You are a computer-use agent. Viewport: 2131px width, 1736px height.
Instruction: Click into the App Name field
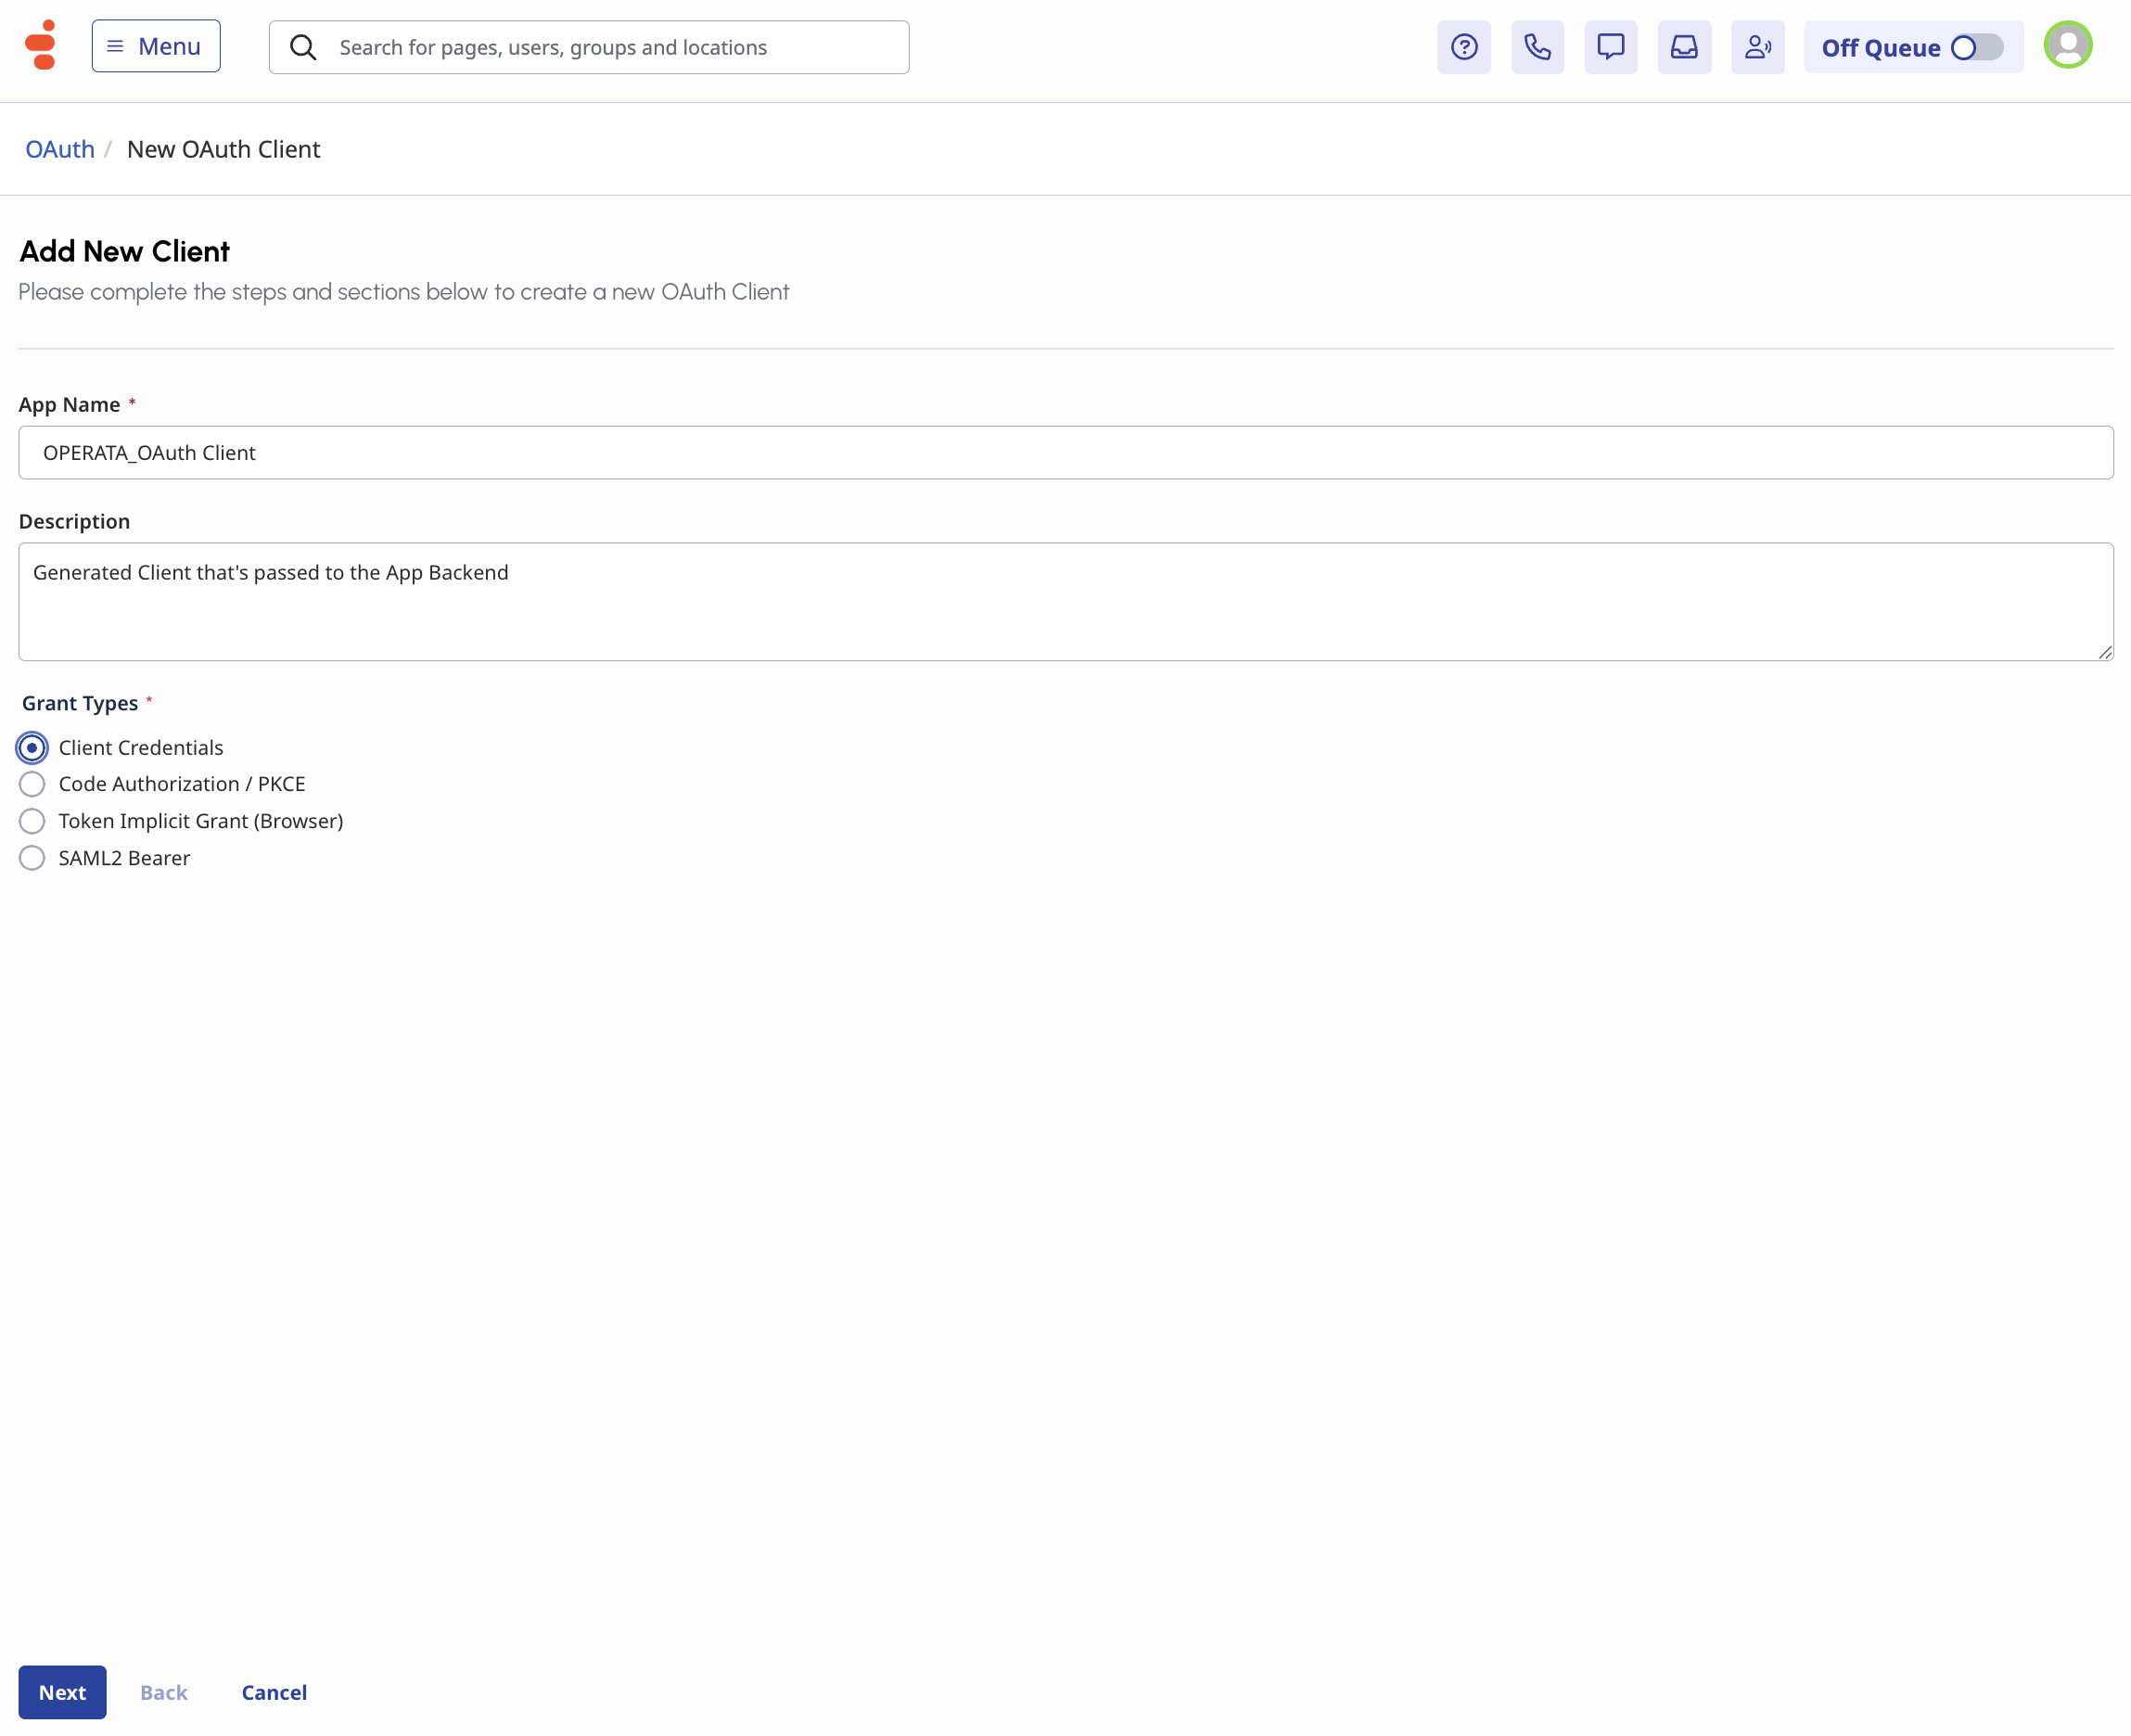1065,453
